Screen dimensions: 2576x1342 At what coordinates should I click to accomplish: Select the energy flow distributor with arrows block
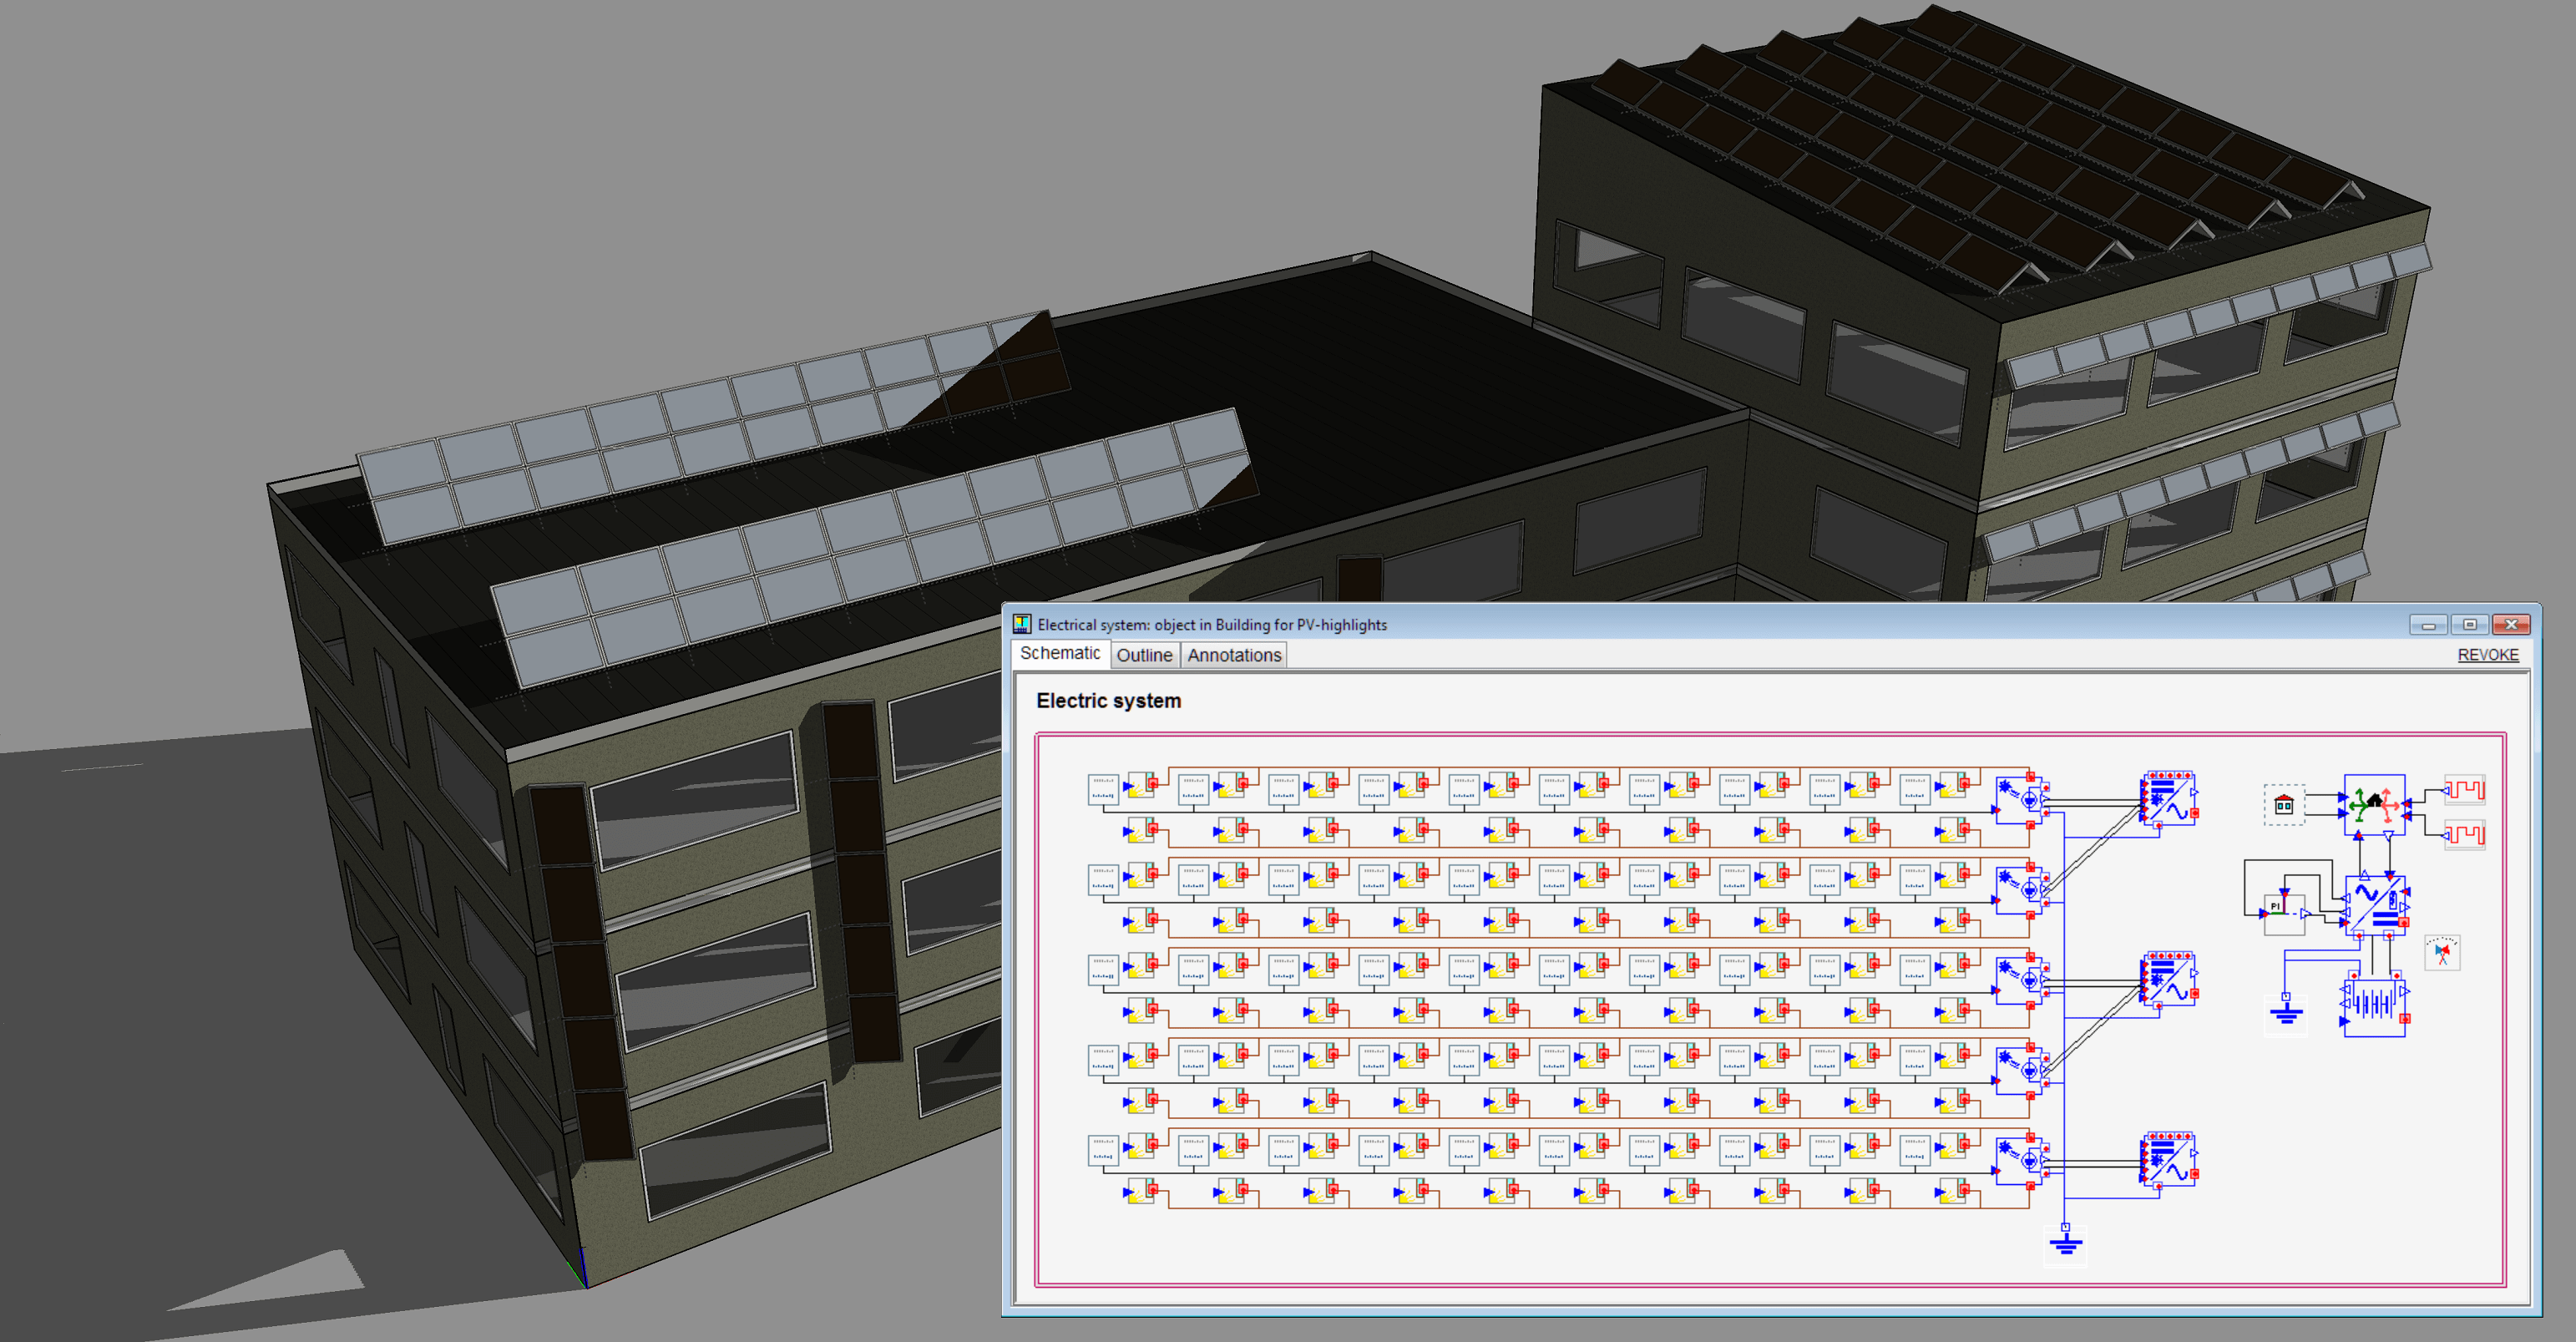pos(2374,804)
